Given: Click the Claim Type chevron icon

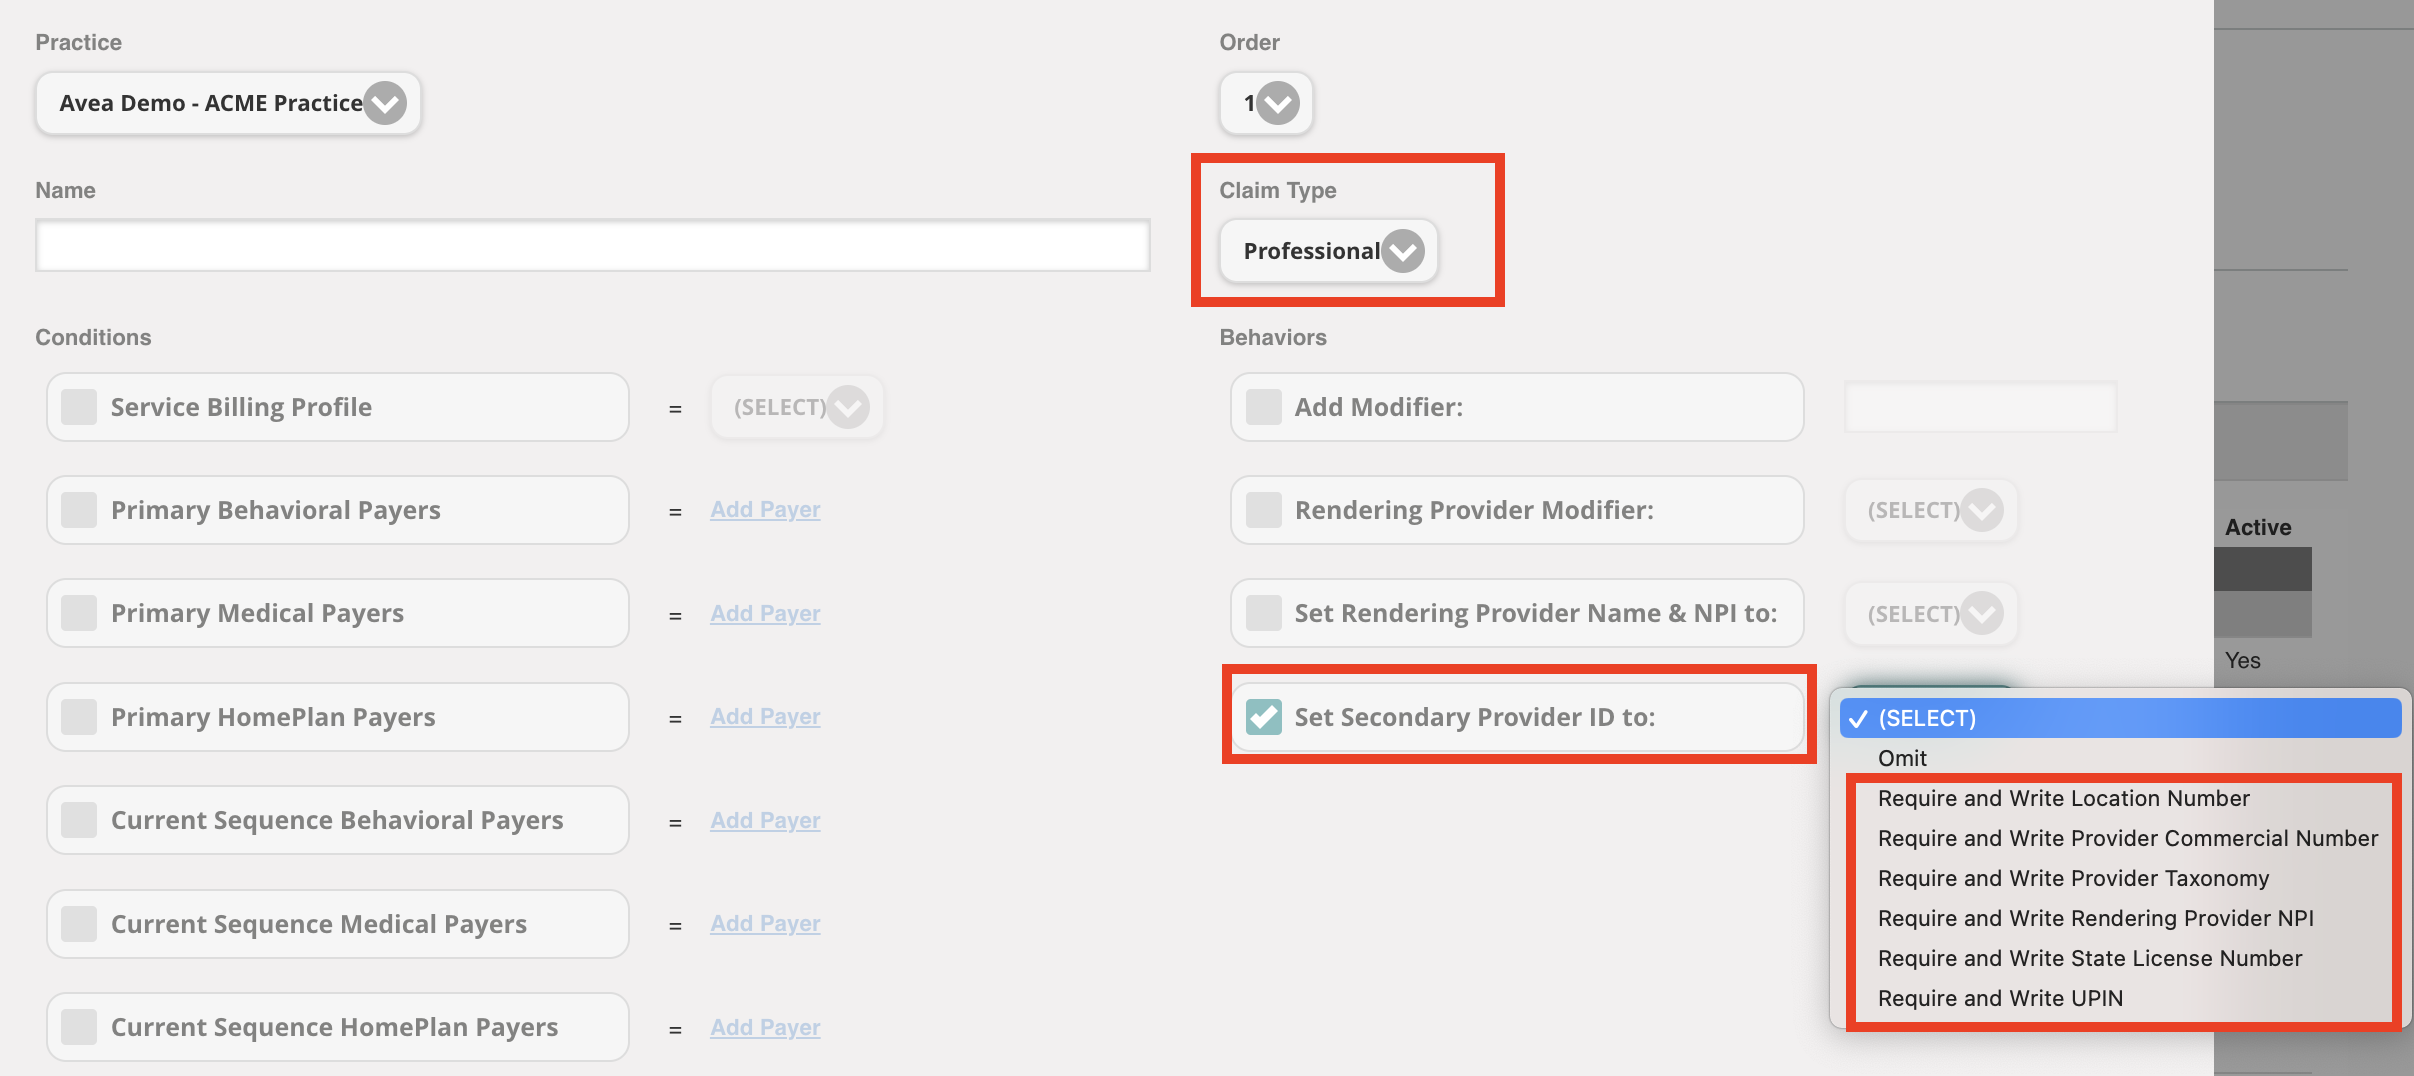Looking at the screenshot, I should (1403, 251).
